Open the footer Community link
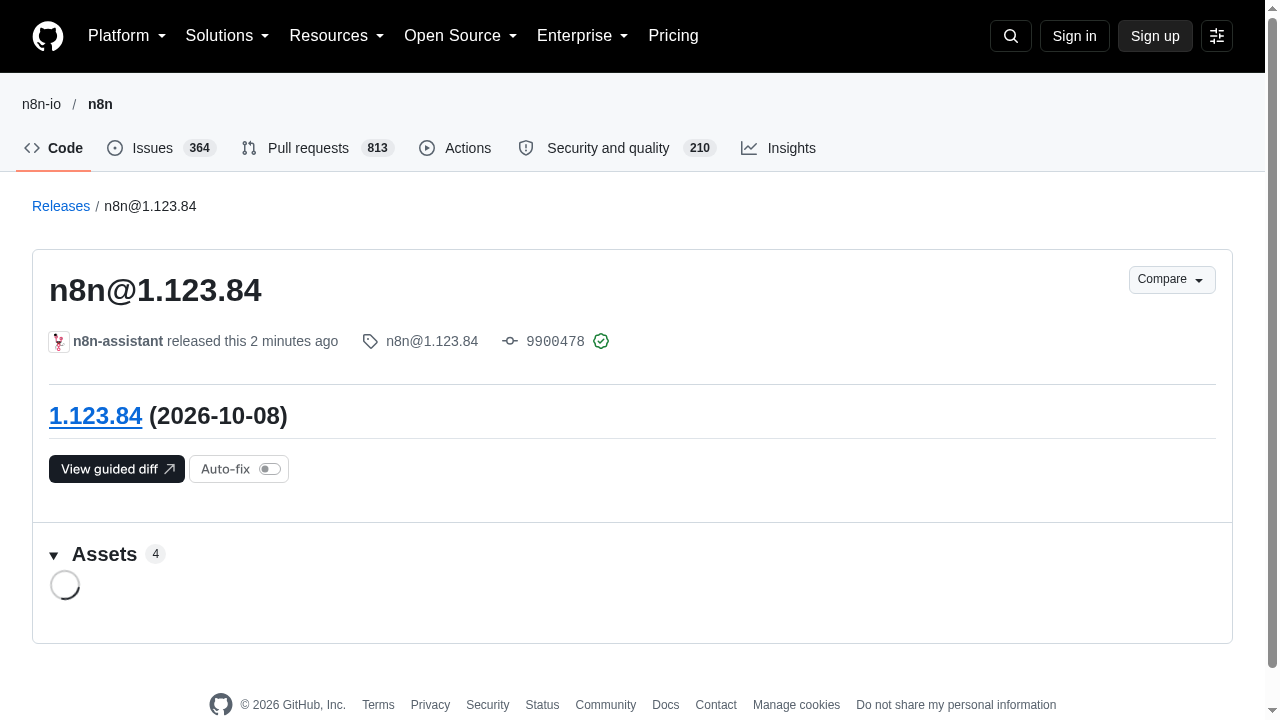 pyautogui.click(x=605, y=705)
